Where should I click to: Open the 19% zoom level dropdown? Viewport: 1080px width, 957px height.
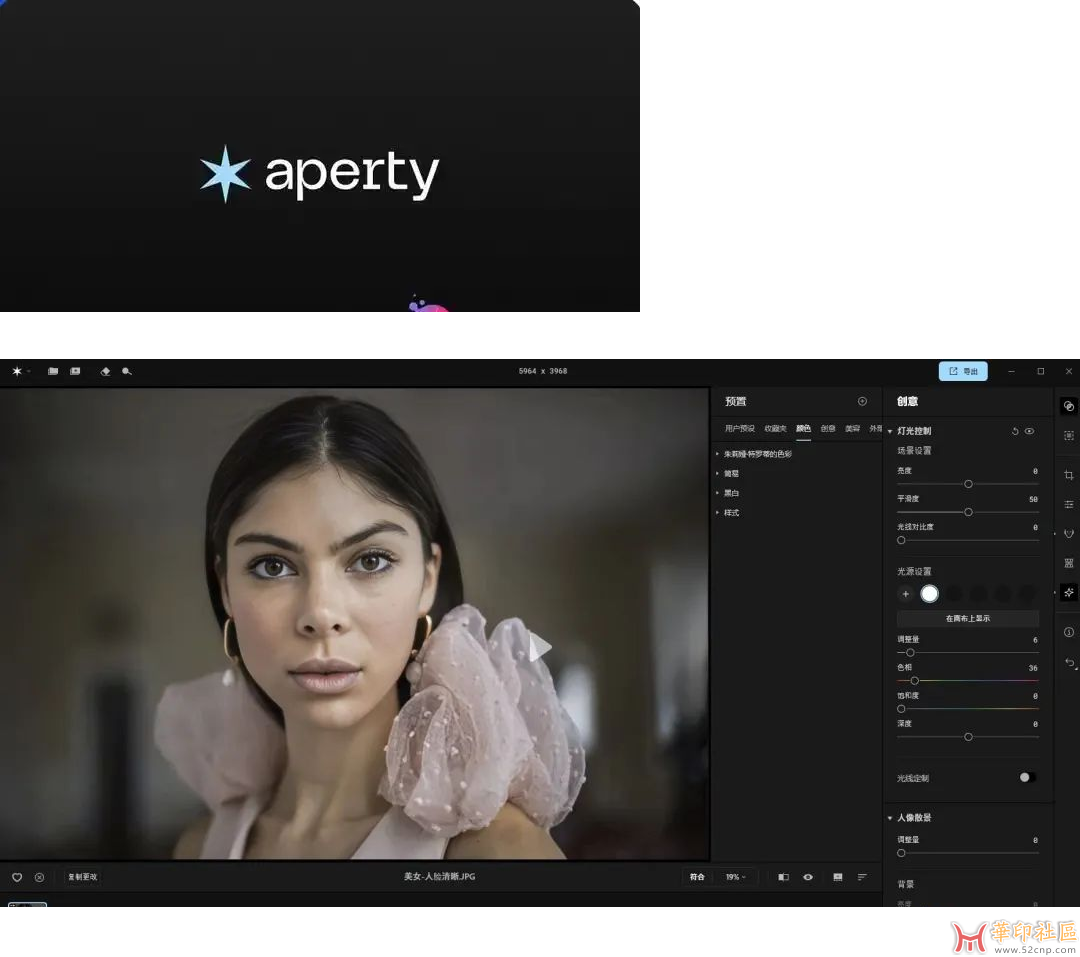735,877
